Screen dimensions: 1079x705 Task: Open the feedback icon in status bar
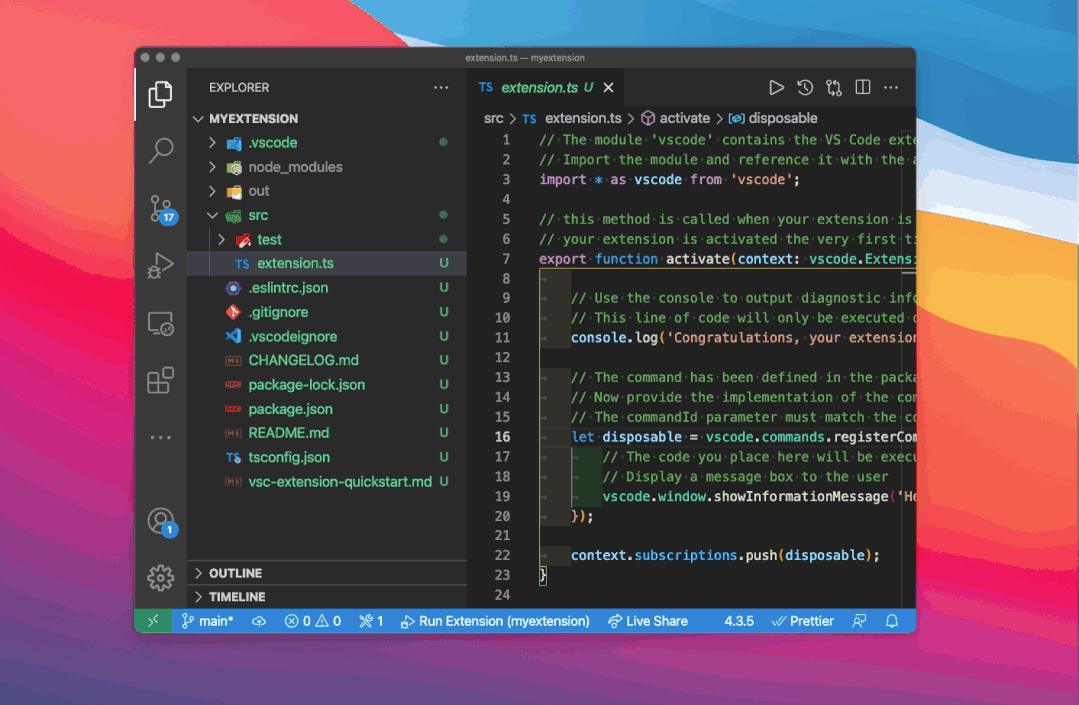859,621
